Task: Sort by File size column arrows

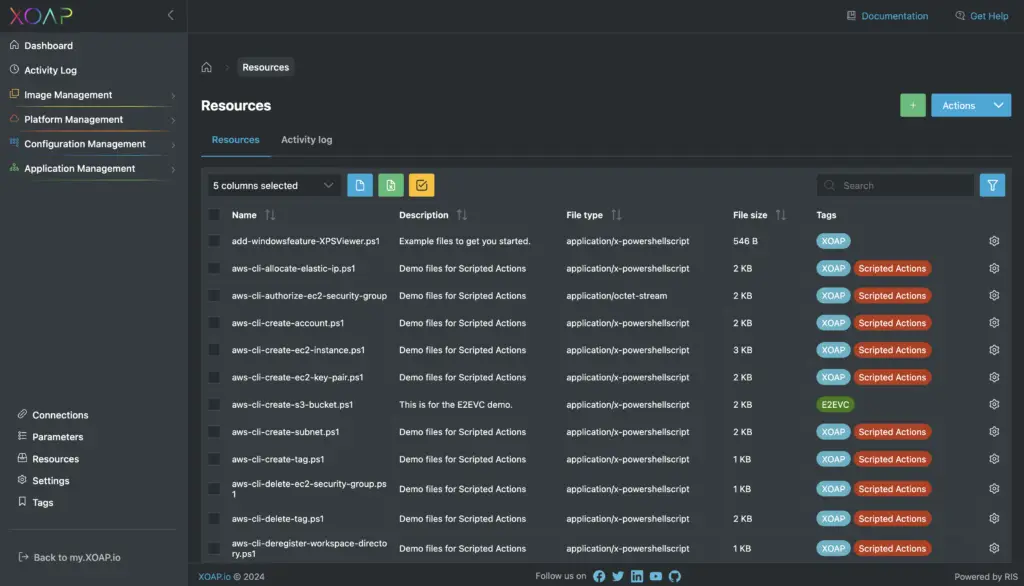Action: [x=780, y=215]
